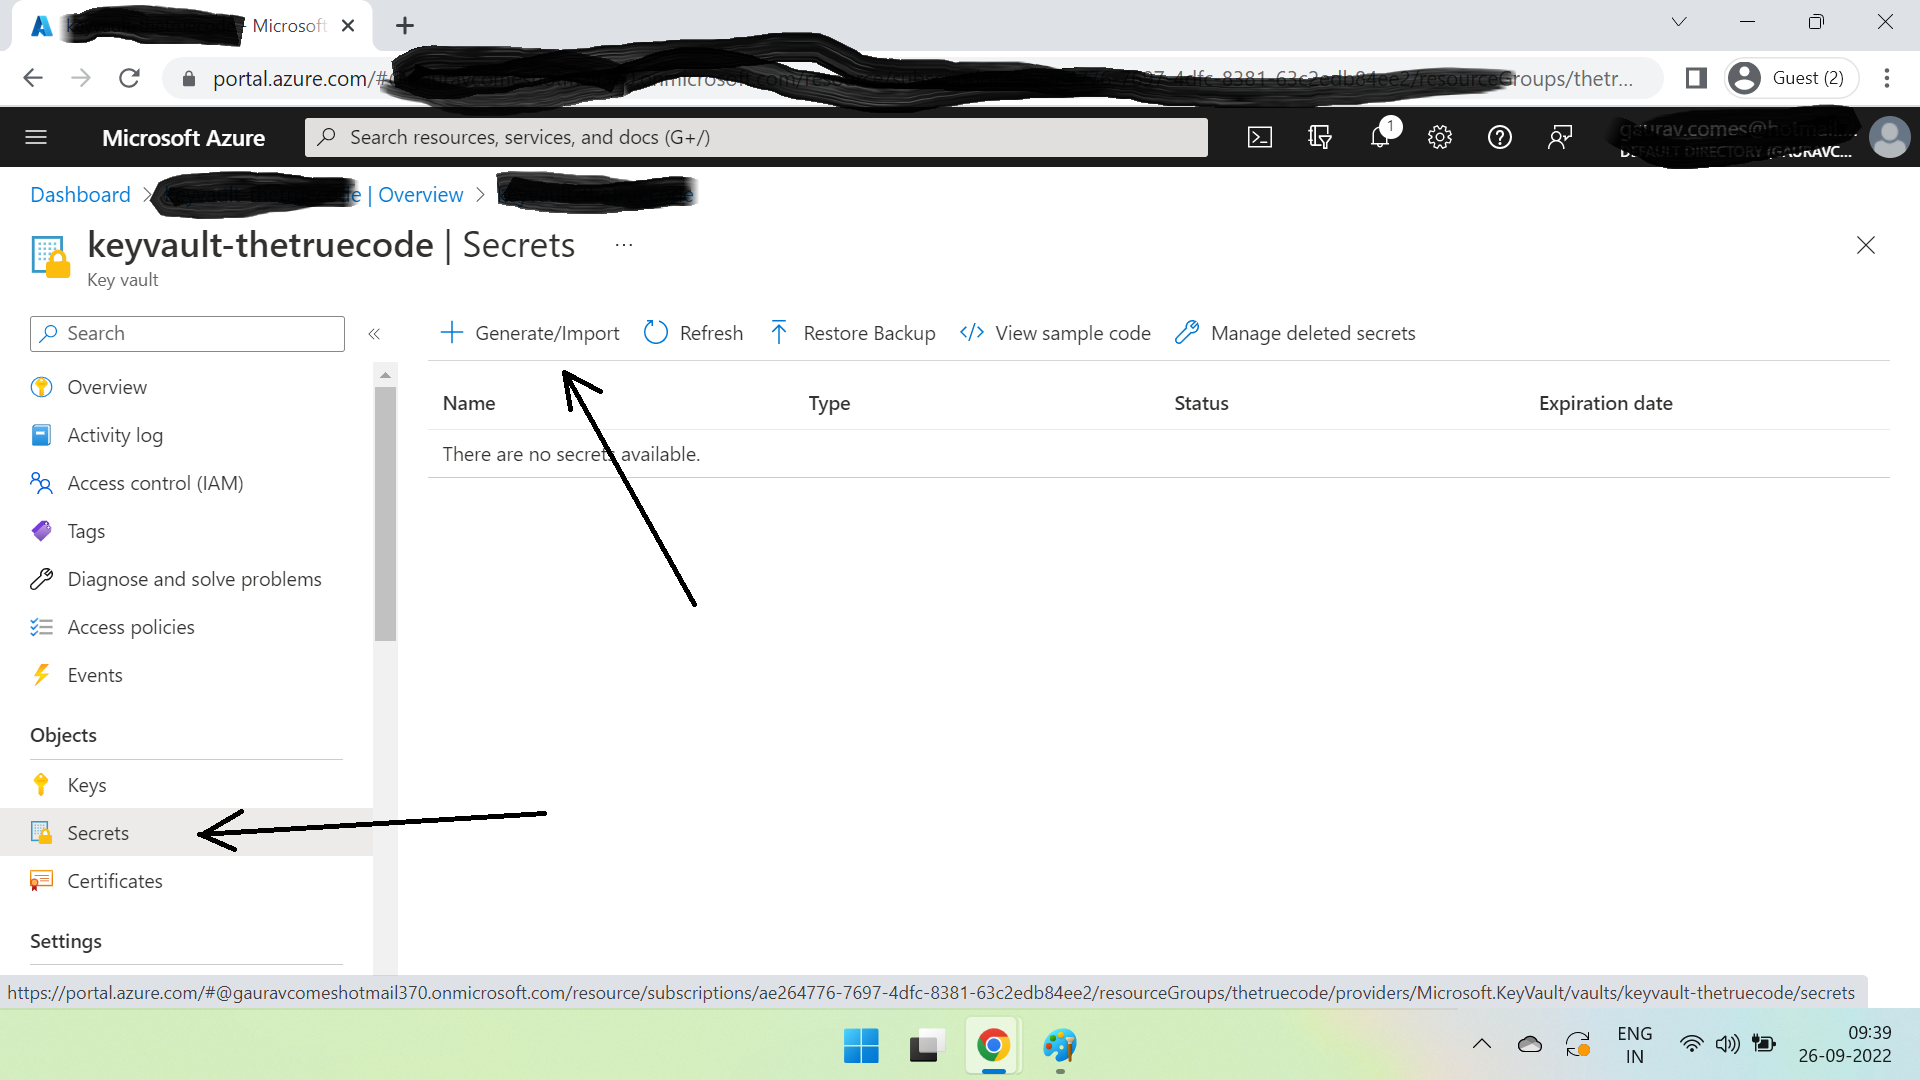
Task: Expand the Objects section in sidebar
Action: [x=62, y=735]
